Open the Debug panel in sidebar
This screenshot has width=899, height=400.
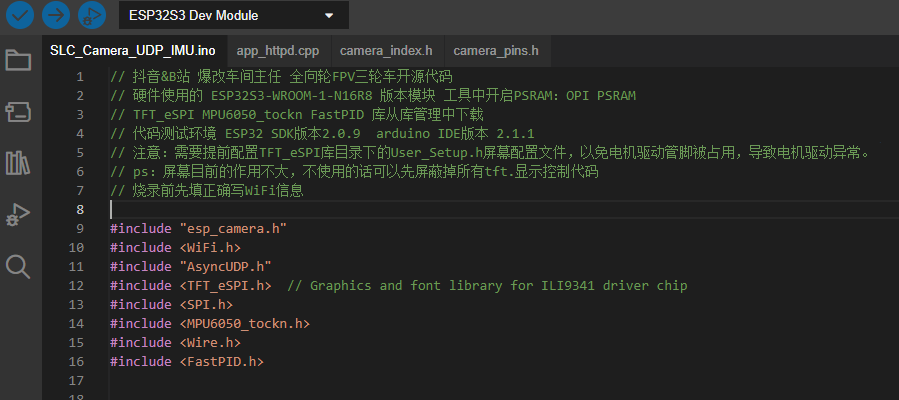coord(18,215)
